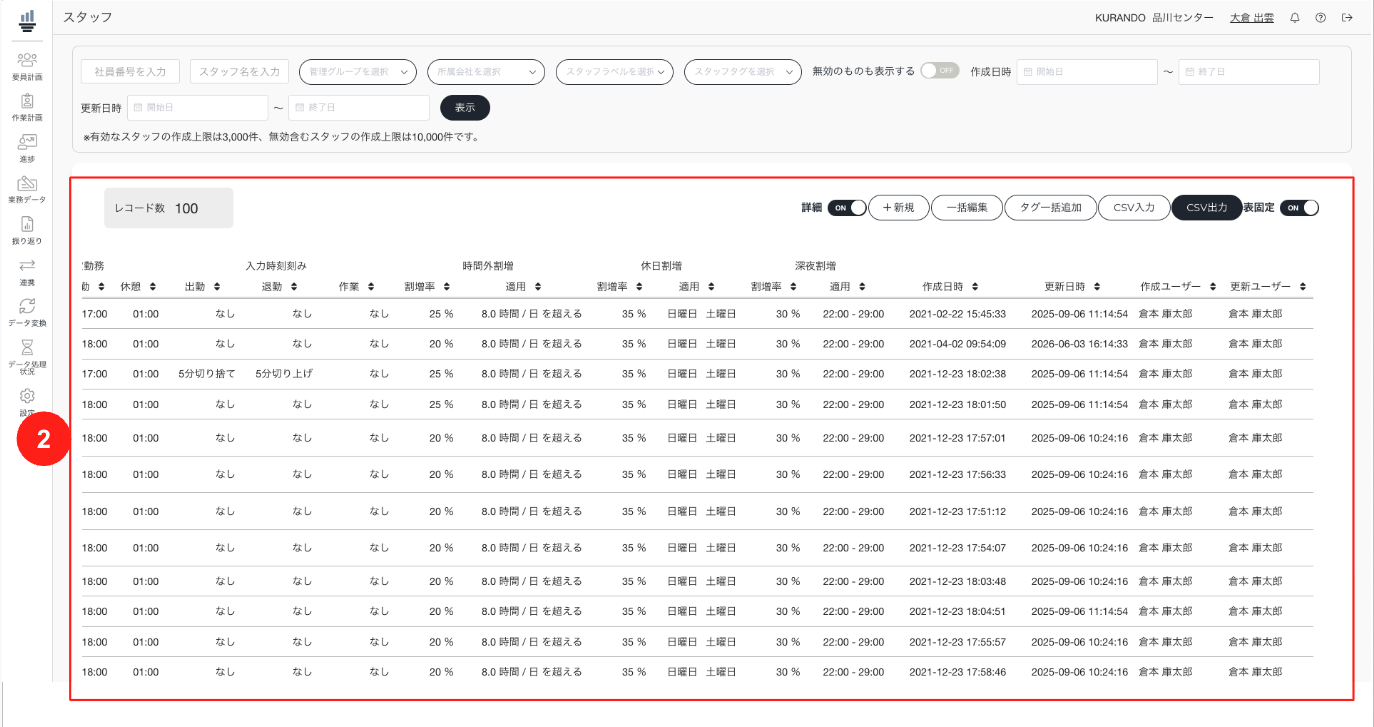Click the 社員番号を入力 field
1374x727 pixels.
coord(130,72)
